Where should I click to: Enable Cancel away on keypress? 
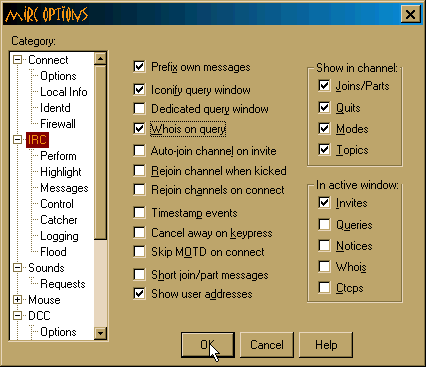click(x=139, y=233)
